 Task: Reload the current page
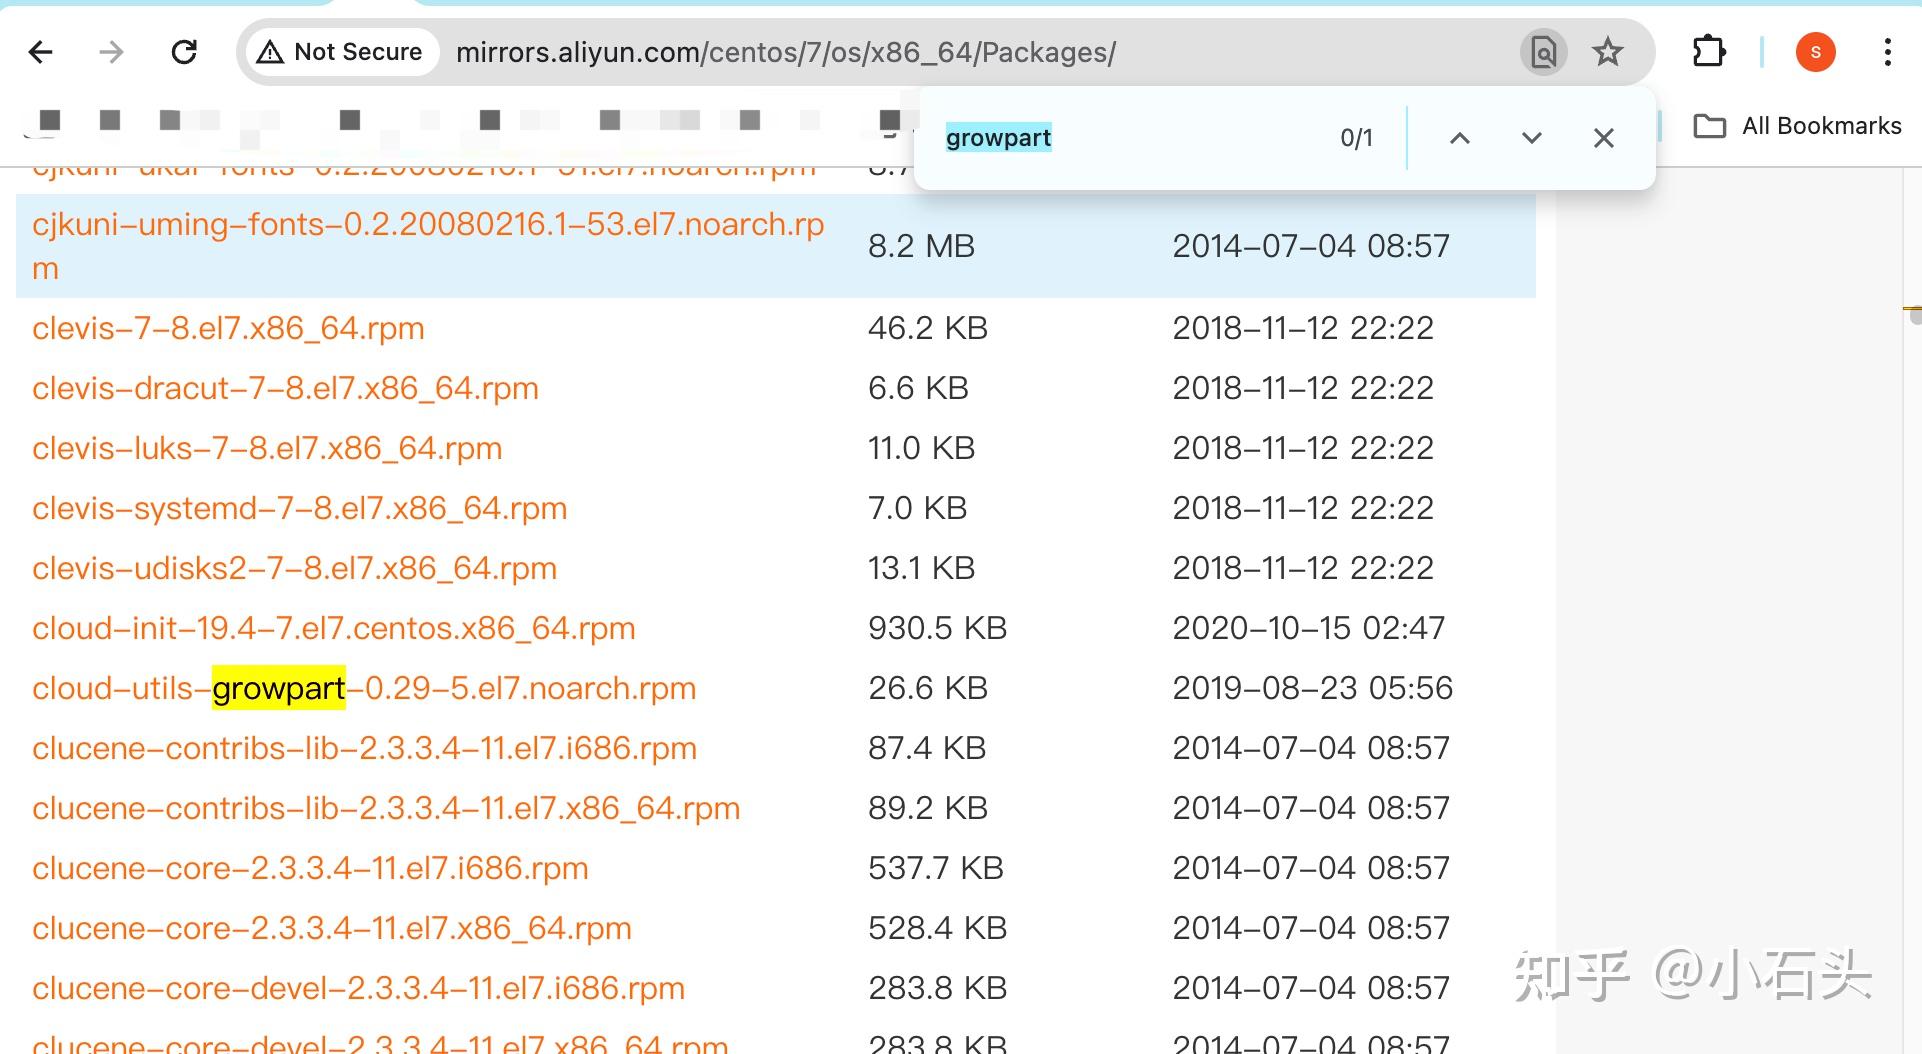coord(184,52)
